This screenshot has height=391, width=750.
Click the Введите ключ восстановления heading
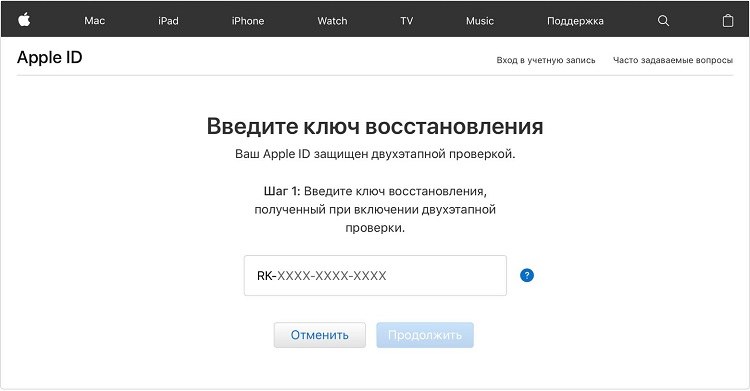point(375,126)
